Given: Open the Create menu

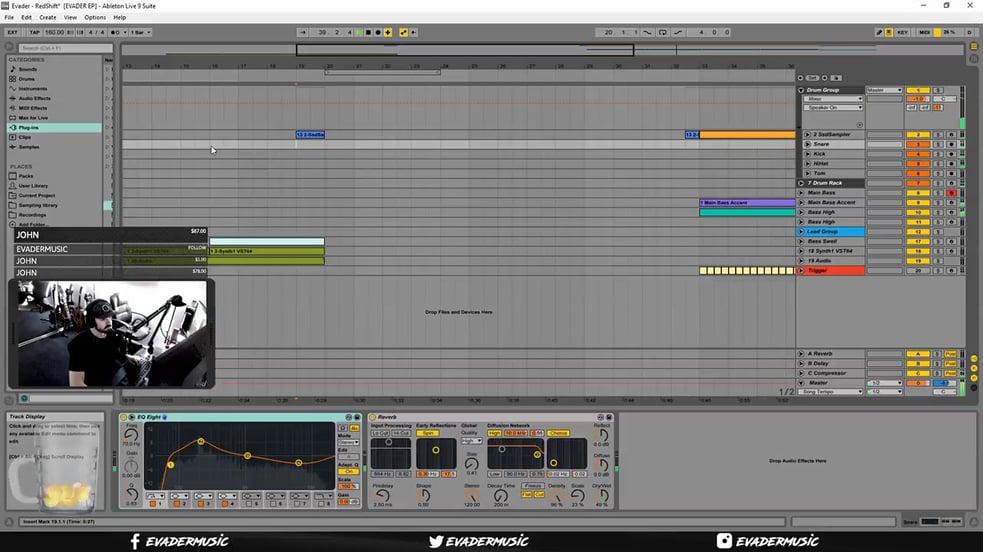Looking at the screenshot, I should click(x=48, y=18).
